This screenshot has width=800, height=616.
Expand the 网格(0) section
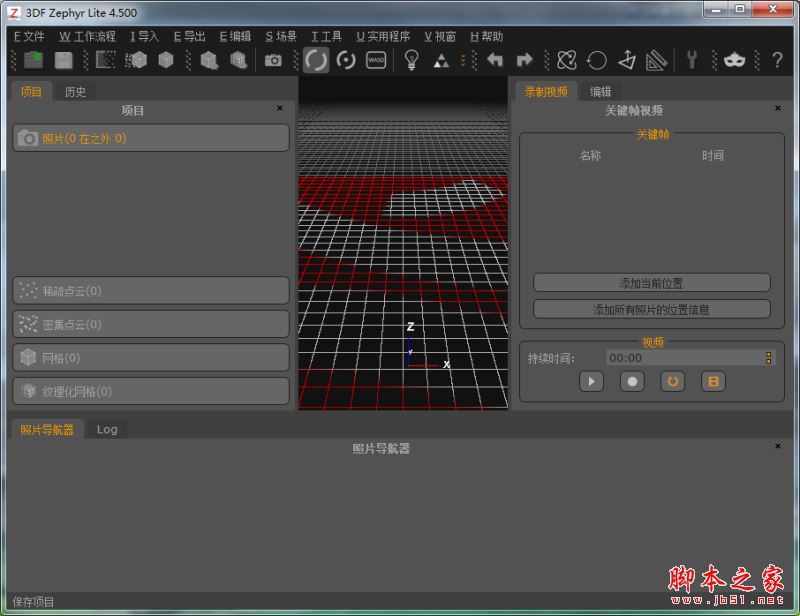(x=151, y=358)
